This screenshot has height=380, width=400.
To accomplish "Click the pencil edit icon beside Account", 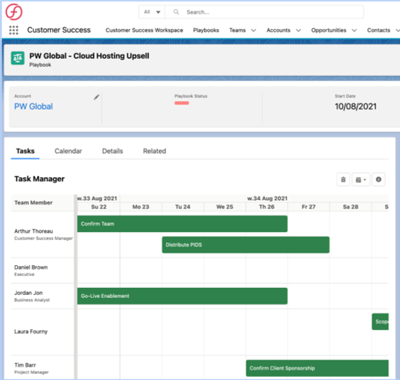I will point(96,97).
